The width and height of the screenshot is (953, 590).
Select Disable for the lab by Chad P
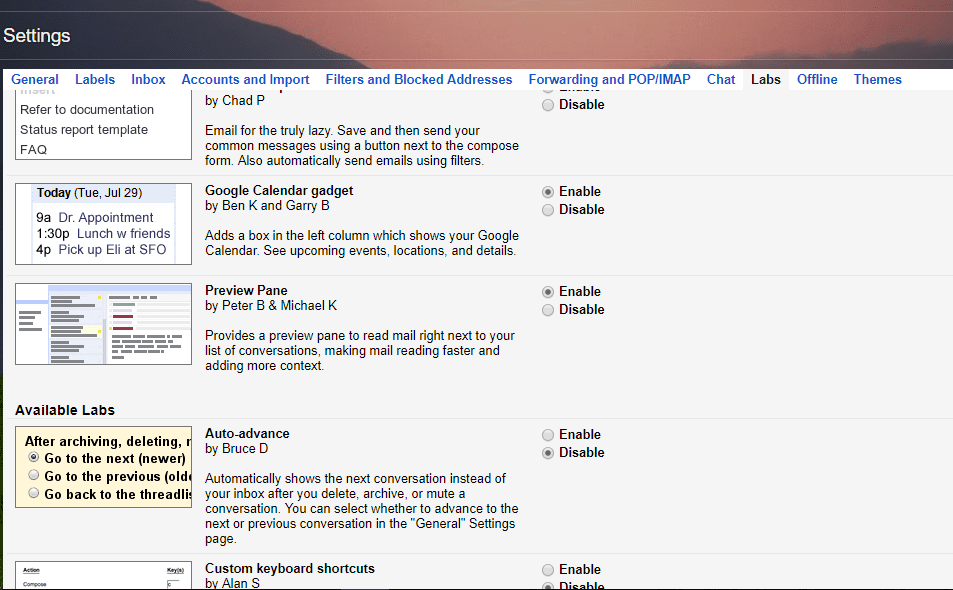tap(548, 105)
